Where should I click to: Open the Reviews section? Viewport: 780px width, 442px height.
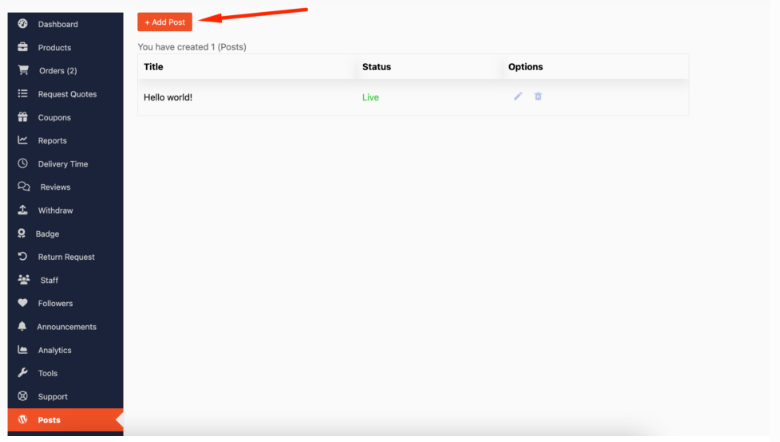pyautogui.click(x=55, y=187)
